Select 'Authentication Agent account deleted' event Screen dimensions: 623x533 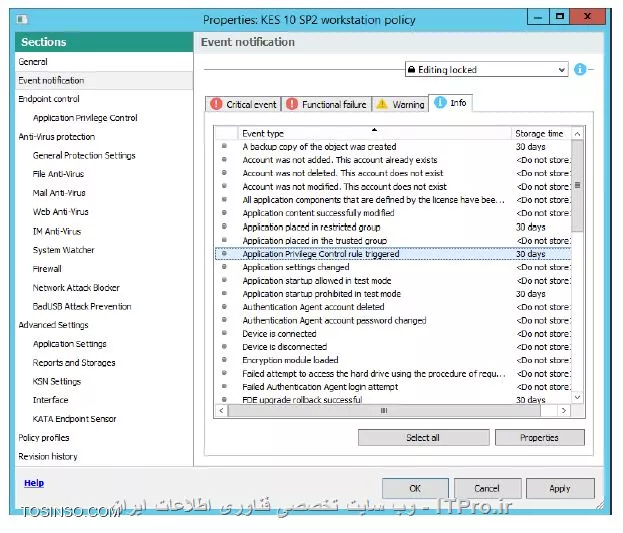(x=393, y=307)
